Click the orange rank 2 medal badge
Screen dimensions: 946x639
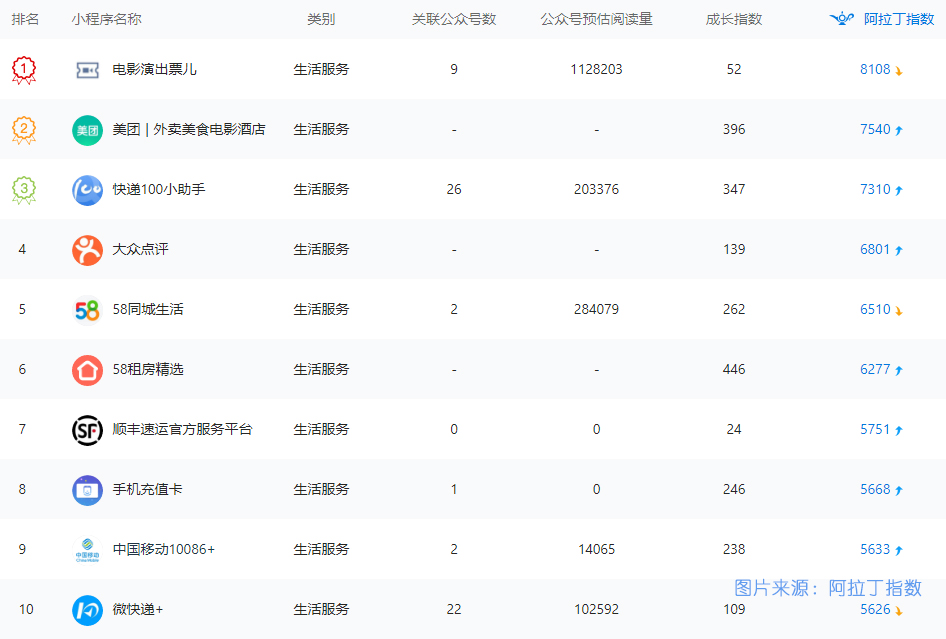point(24,130)
